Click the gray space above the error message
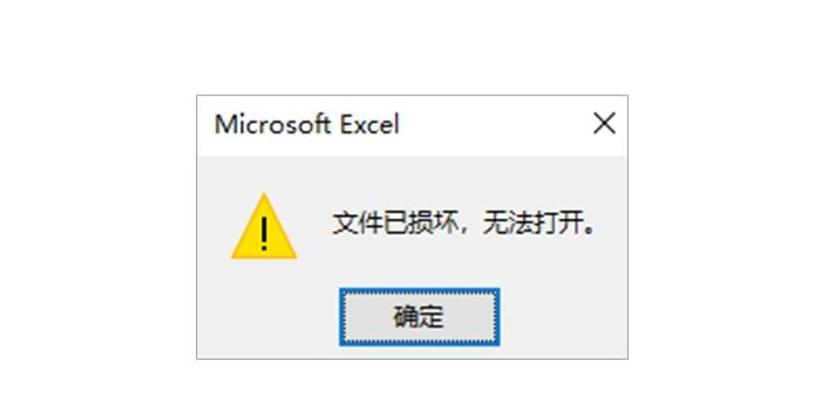This screenshot has width=825, height=415. click(x=465, y=181)
